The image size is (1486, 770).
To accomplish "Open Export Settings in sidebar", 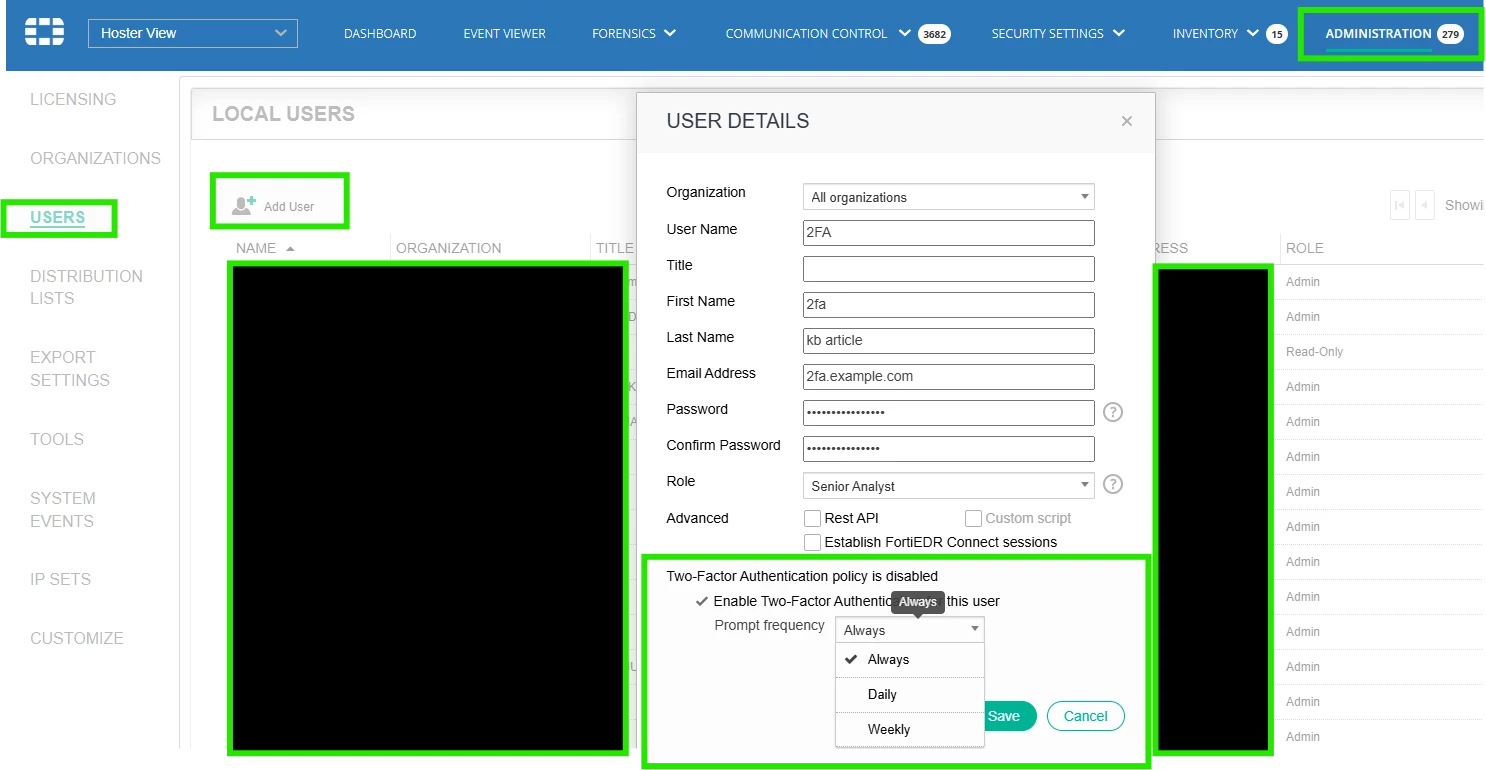I will click(x=70, y=368).
